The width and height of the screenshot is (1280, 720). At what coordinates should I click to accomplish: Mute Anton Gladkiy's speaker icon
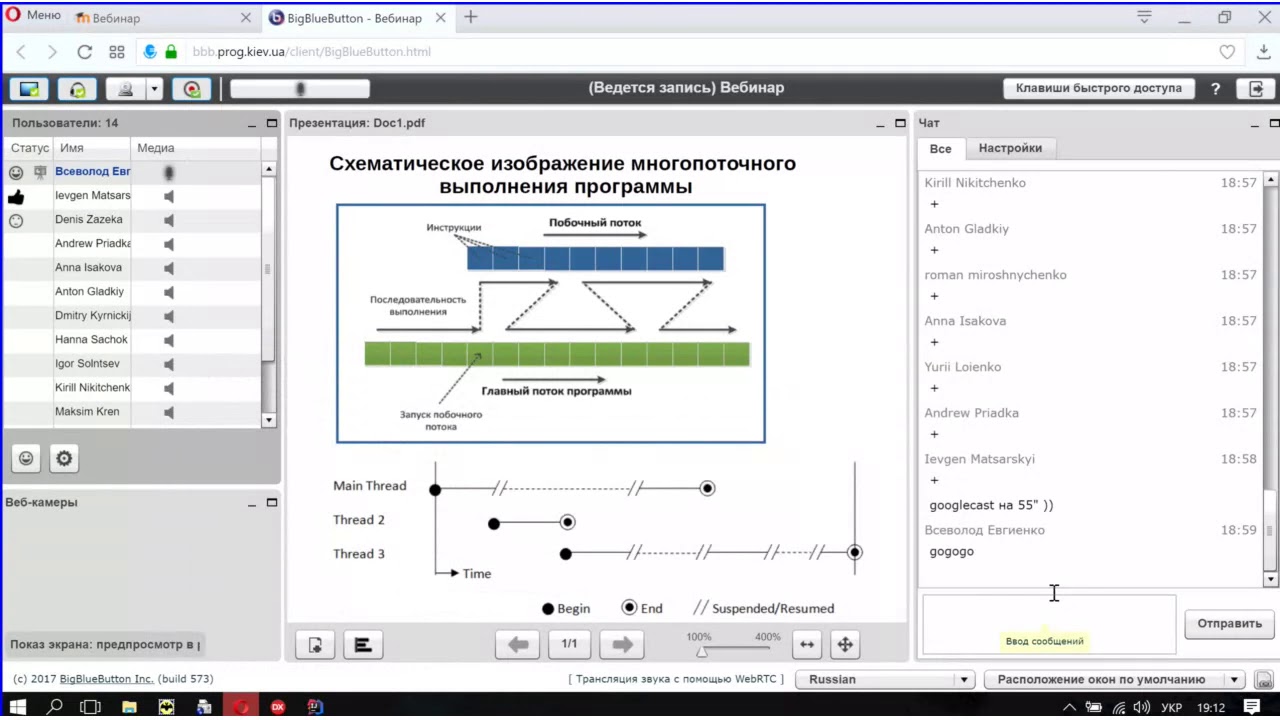pos(169,292)
